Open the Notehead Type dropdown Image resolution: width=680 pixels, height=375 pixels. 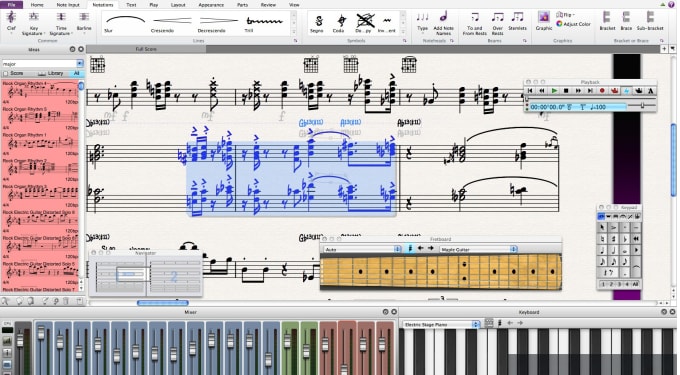pos(422,22)
